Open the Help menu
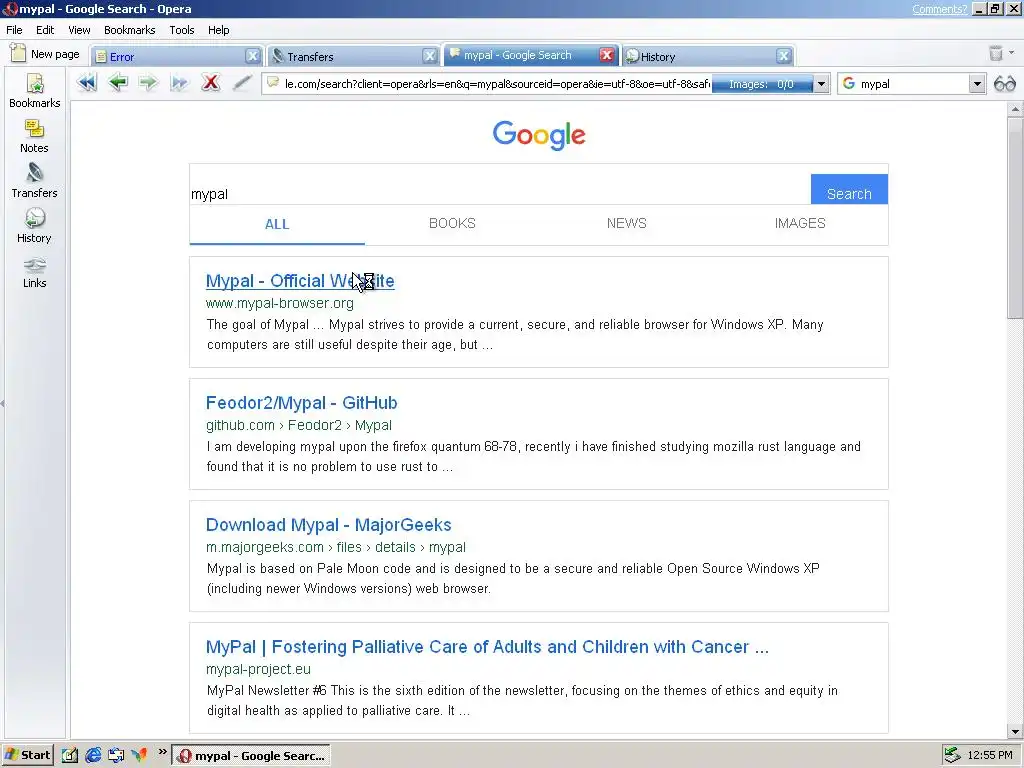 pos(218,30)
